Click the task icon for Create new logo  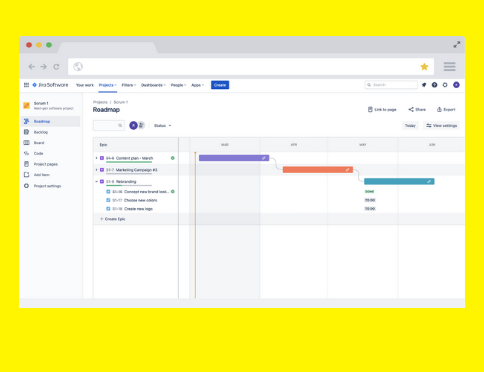click(108, 209)
